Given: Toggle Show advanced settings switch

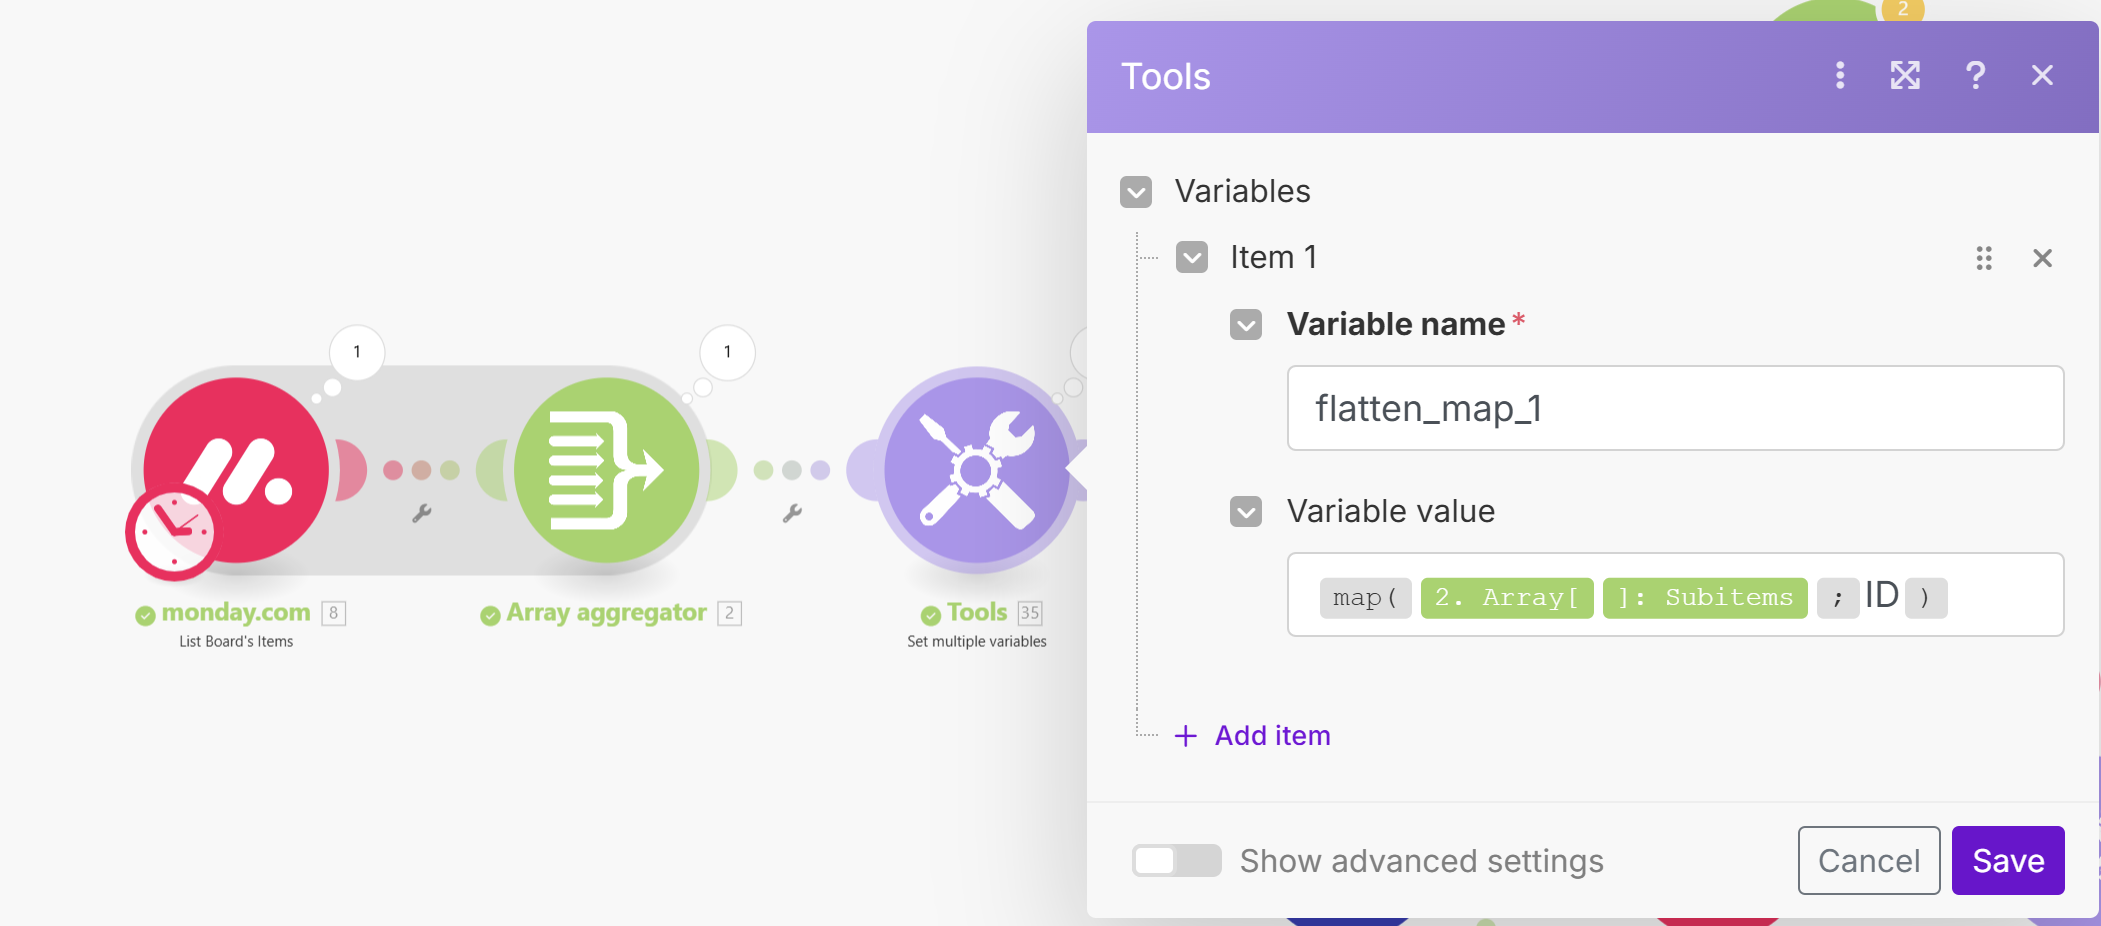Looking at the screenshot, I should pos(1176,861).
